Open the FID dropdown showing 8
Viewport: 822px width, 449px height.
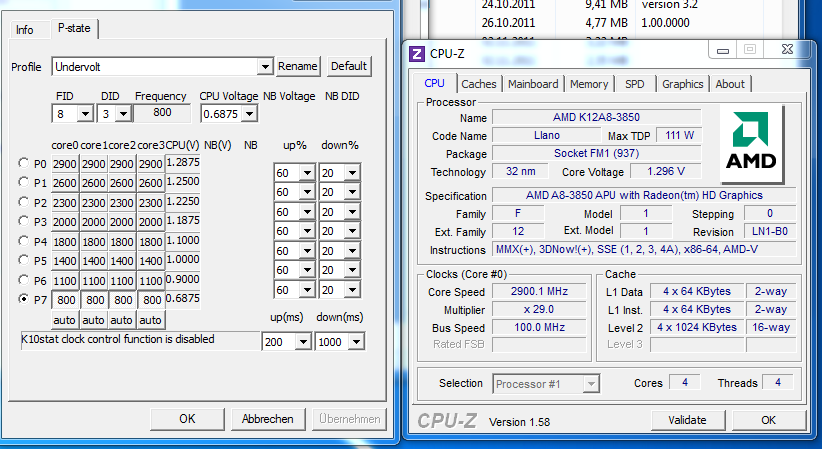click(85, 114)
